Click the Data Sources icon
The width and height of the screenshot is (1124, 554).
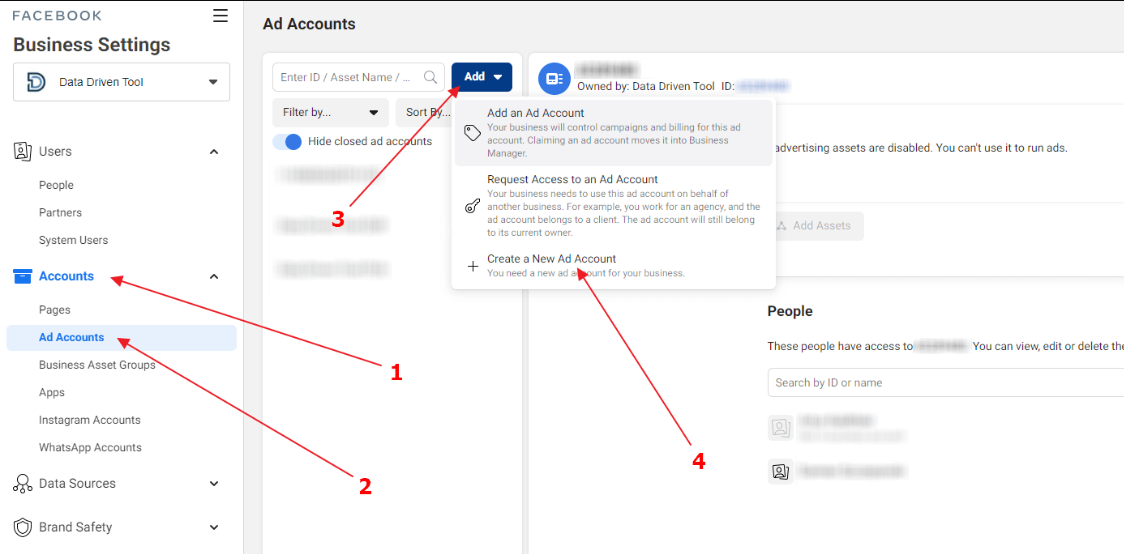coord(23,483)
